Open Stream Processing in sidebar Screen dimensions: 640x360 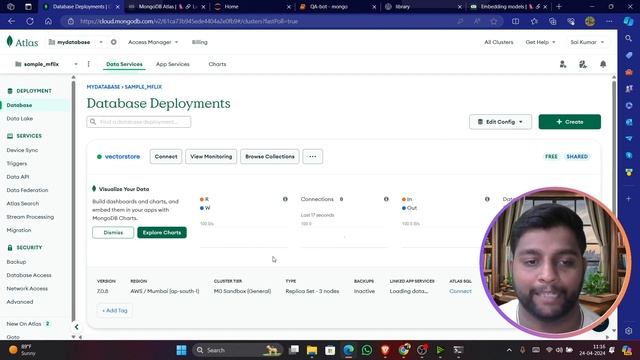coord(30,217)
